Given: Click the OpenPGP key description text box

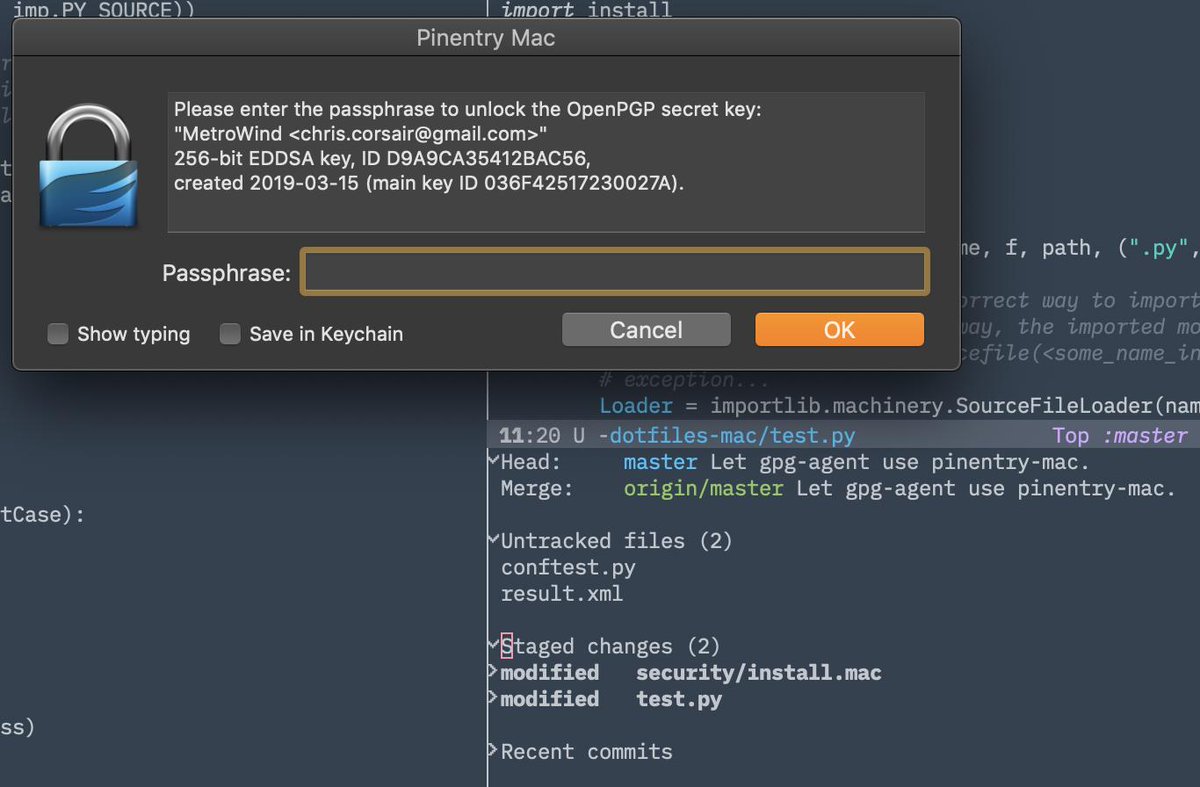Looking at the screenshot, I should pos(545,162).
